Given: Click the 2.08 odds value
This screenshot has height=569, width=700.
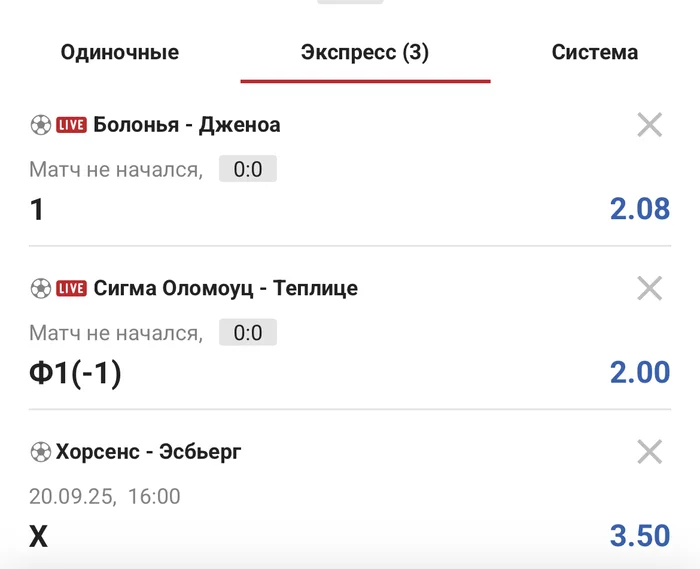Looking at the screenshot, I should click(x=640, y=209).
